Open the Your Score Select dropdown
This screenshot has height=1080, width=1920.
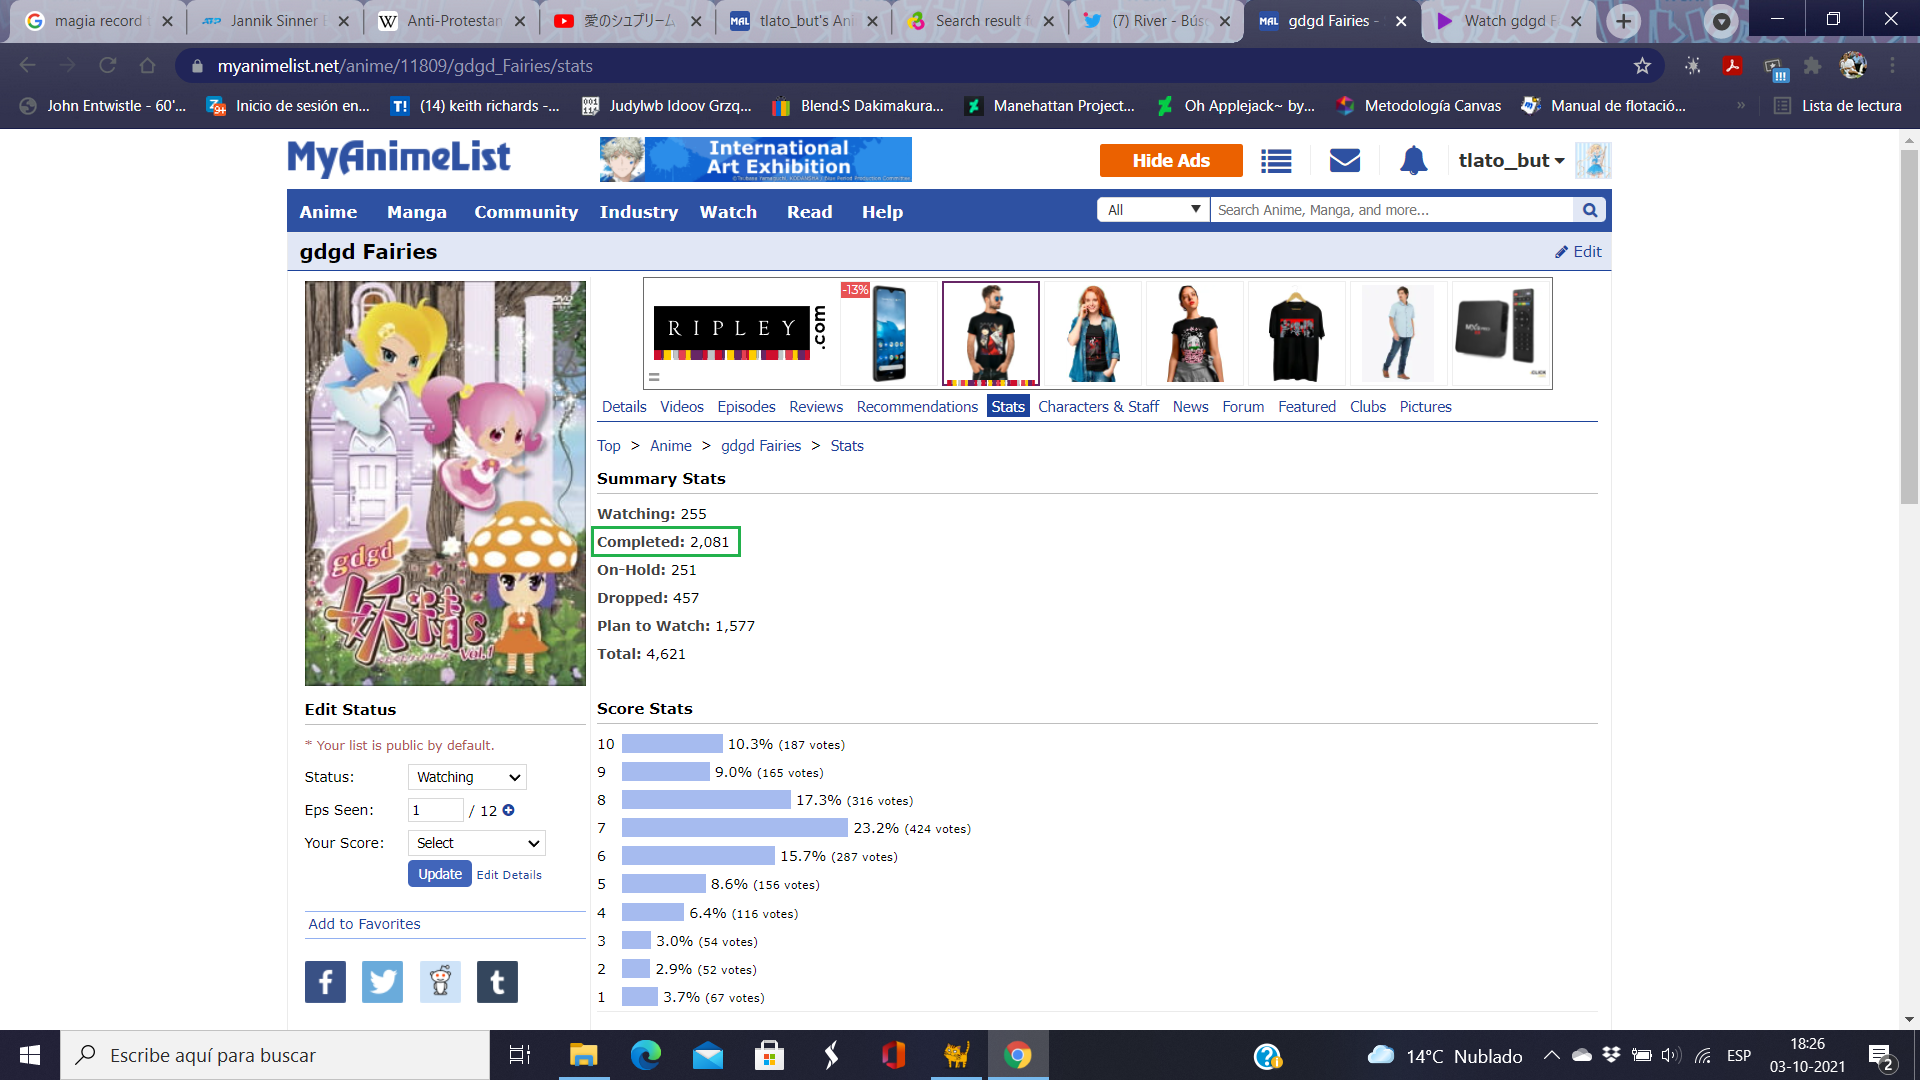pos(477,844)
